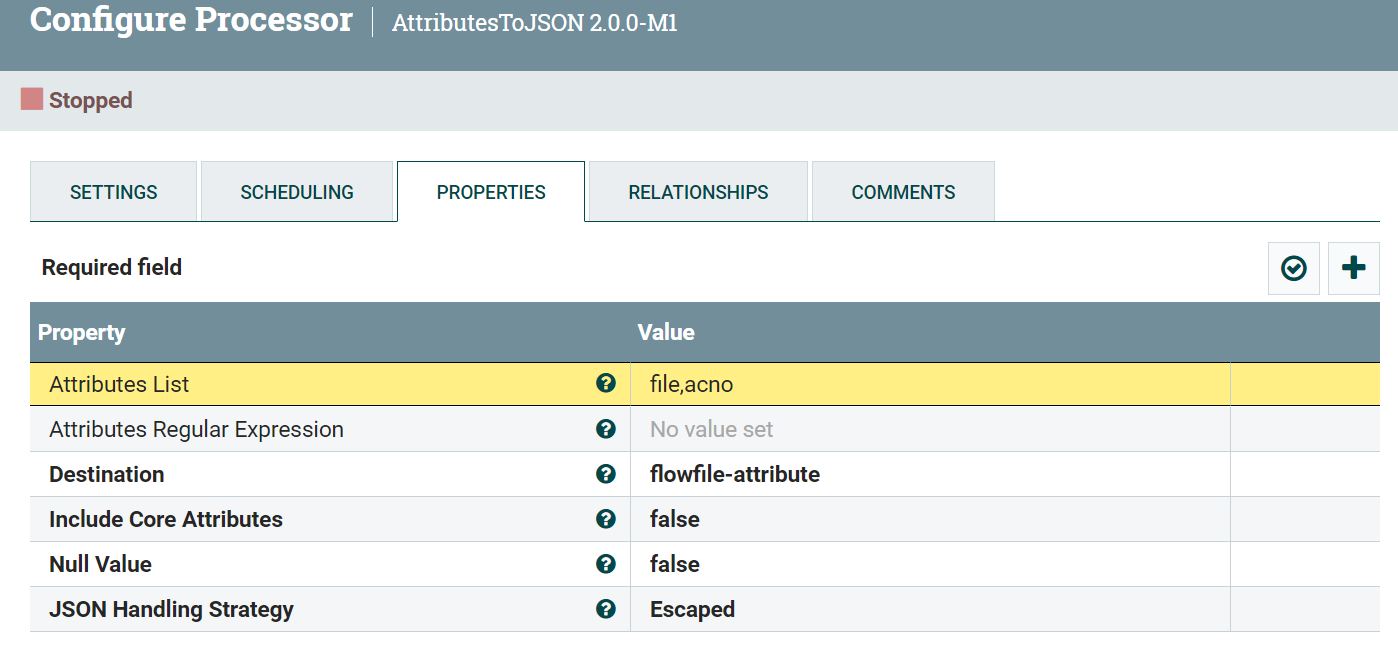The image size is (1398, 666).
Task: Open help for Destination property
Action: tap(605, 474)
